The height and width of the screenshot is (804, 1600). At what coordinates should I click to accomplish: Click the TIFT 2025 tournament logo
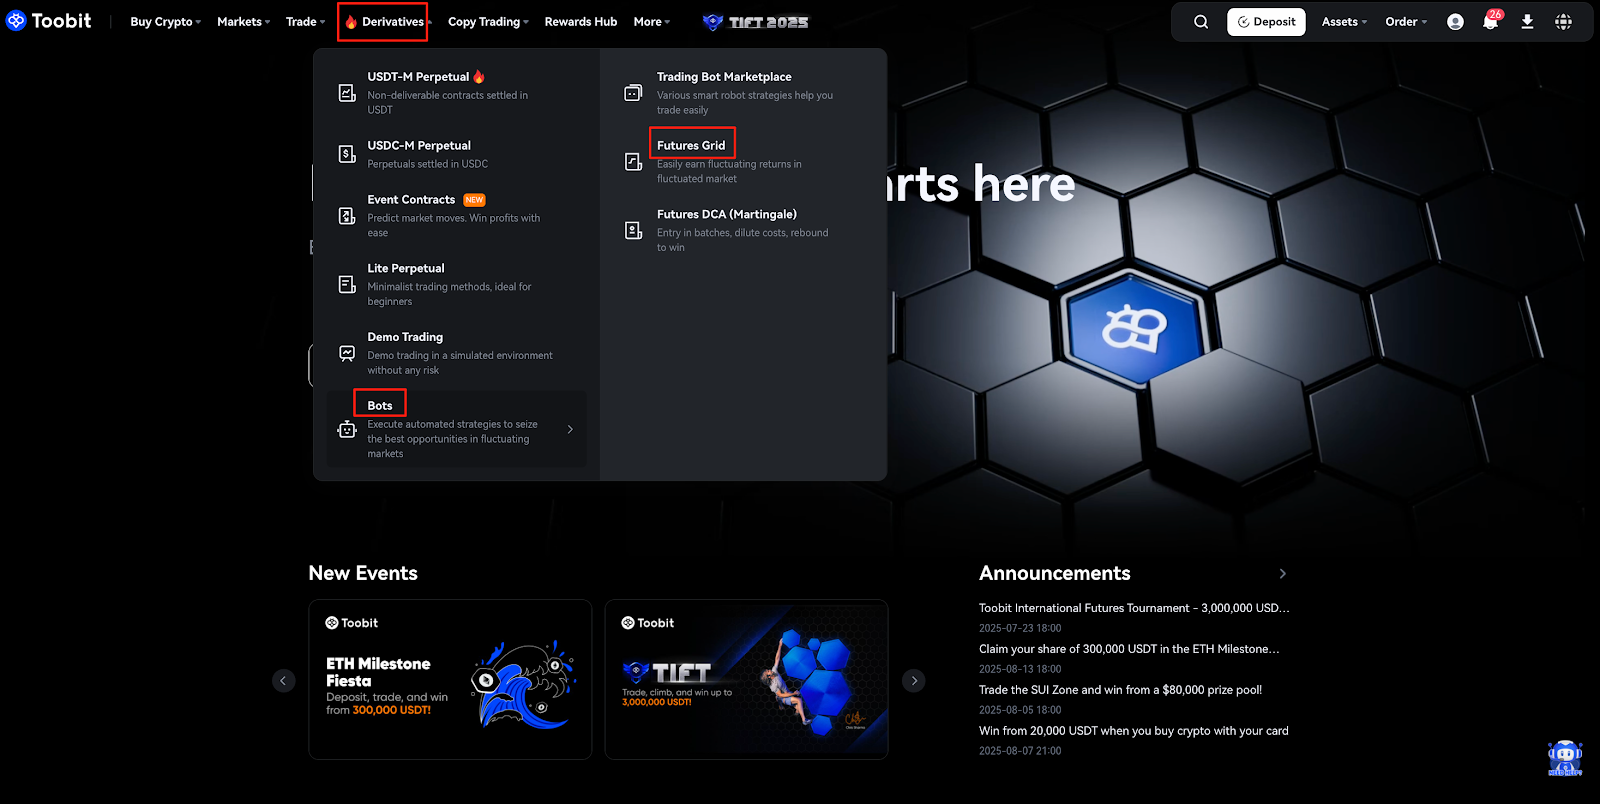756,22
